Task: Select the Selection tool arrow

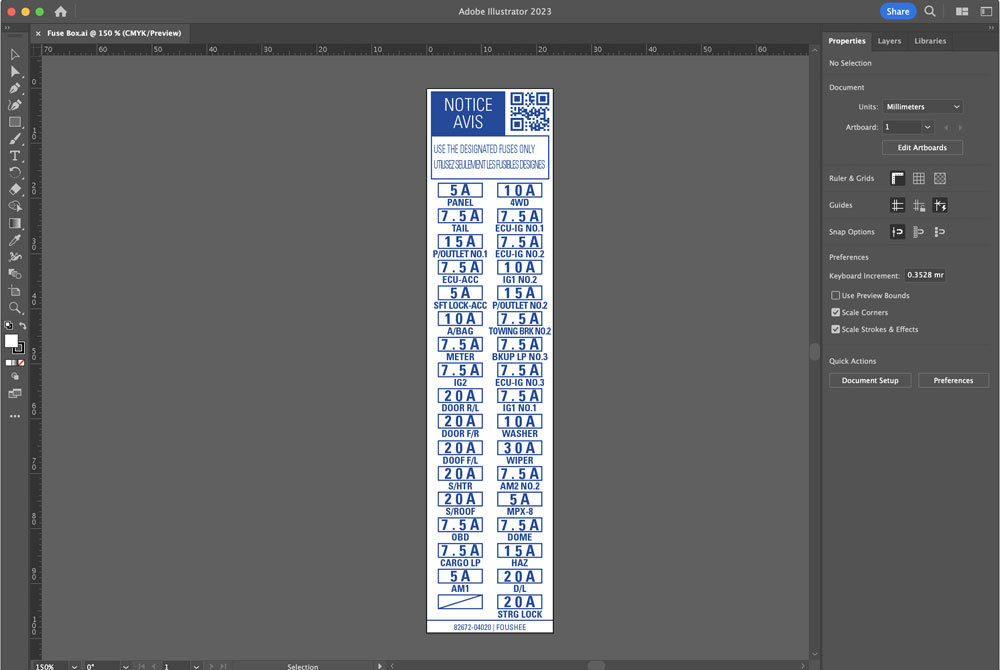Action: pyautogui.click(x=15, y=55)
